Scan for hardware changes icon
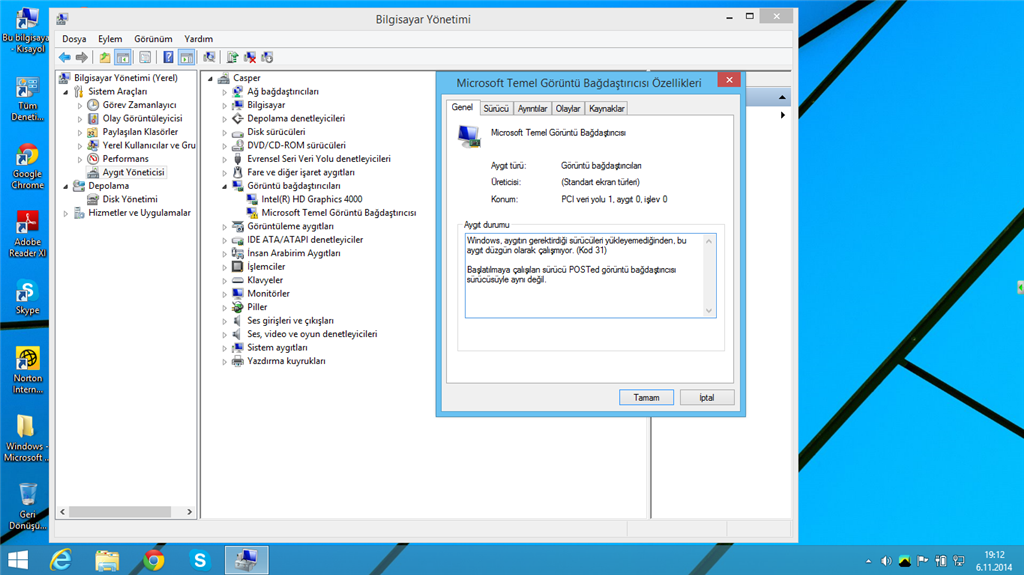The image size is (1024, 575). click(x=209, y=58)
